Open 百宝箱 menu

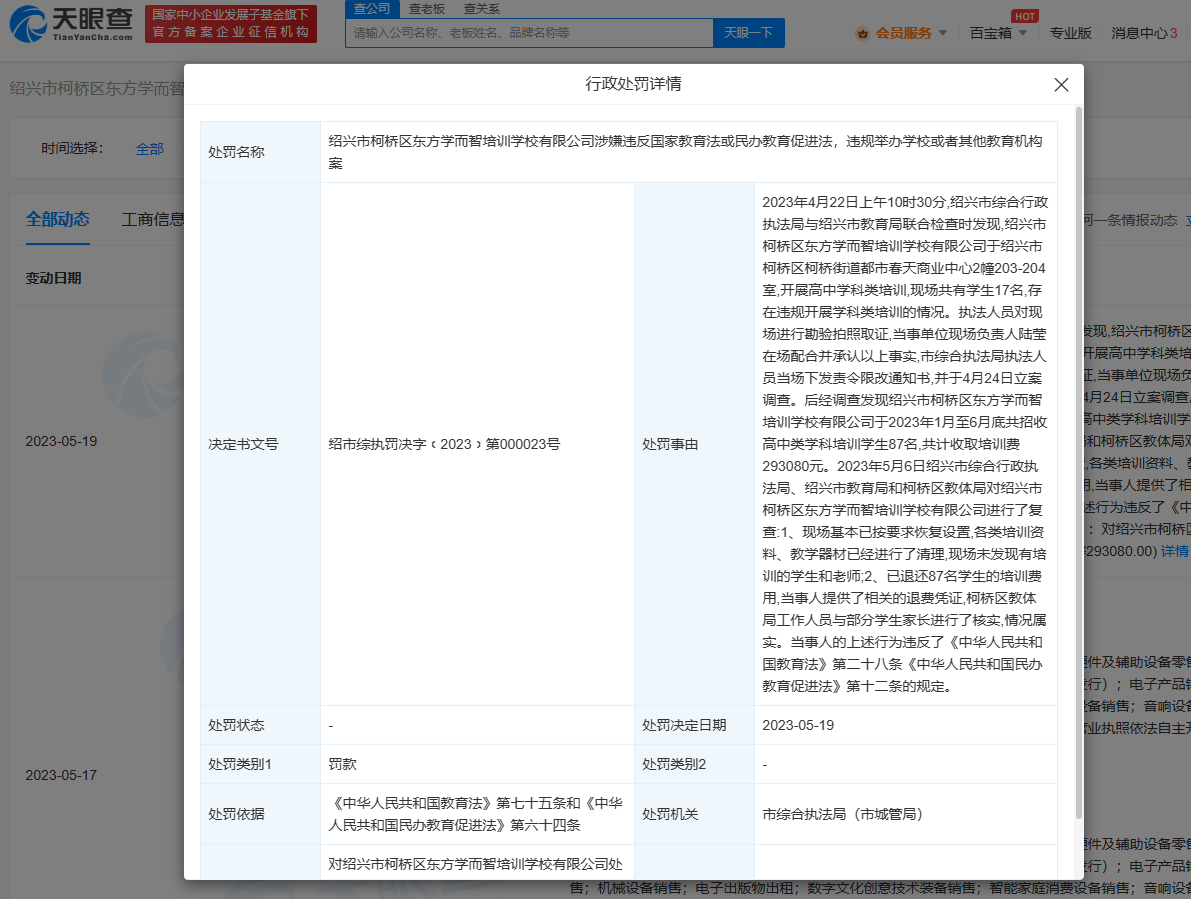pyautogui.click(x=990, y=33)
